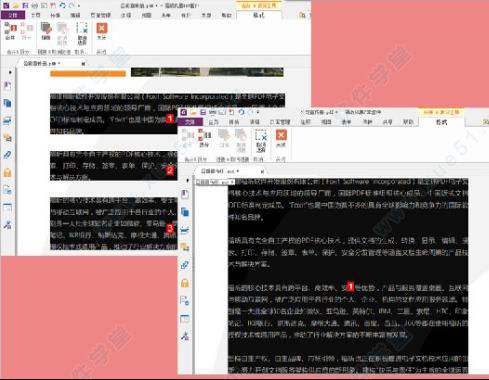The image size is (489, 380).
Task: Click the Print icon in back window toolbar
Action: tap(35, 6)
